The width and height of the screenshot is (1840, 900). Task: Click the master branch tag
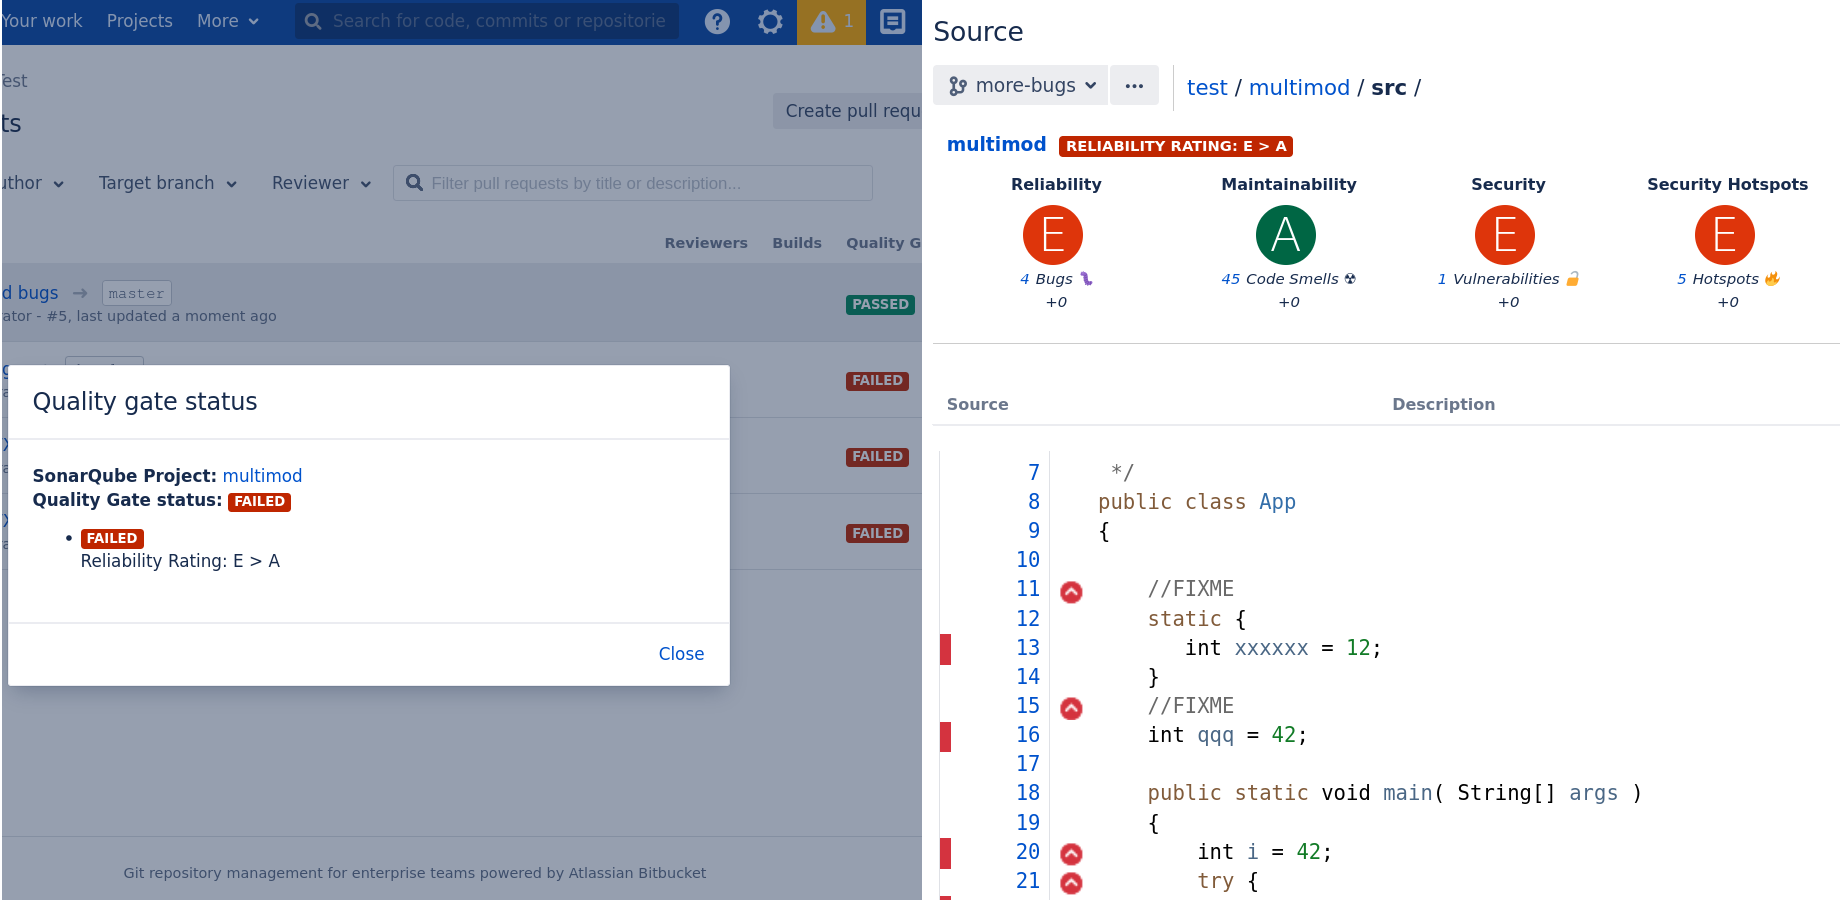click(137, 293)
